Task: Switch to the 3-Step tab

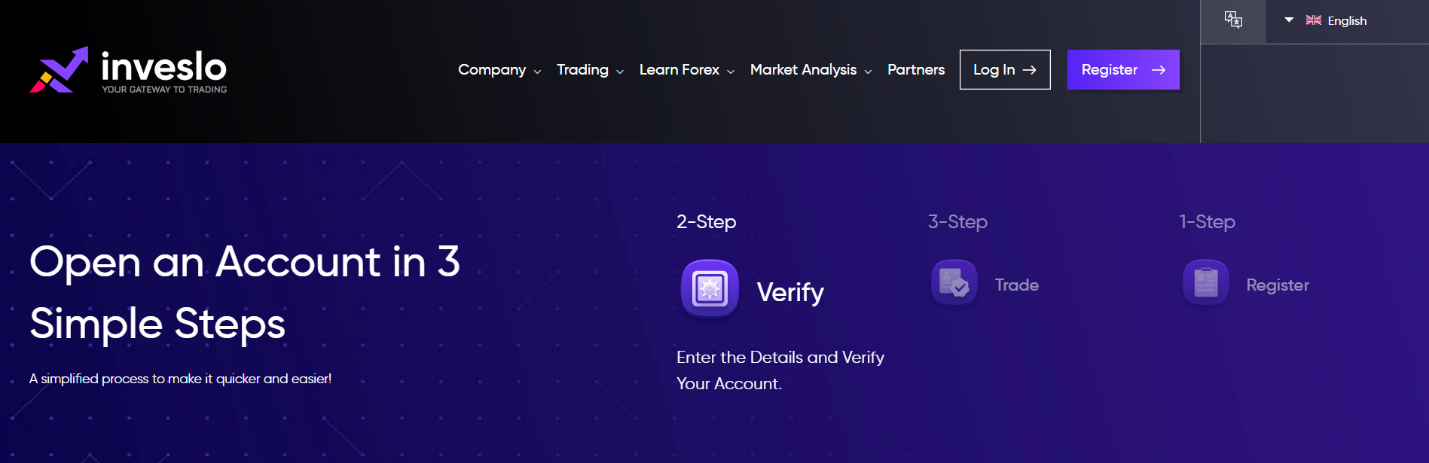Action: click(x=957, y=222)
